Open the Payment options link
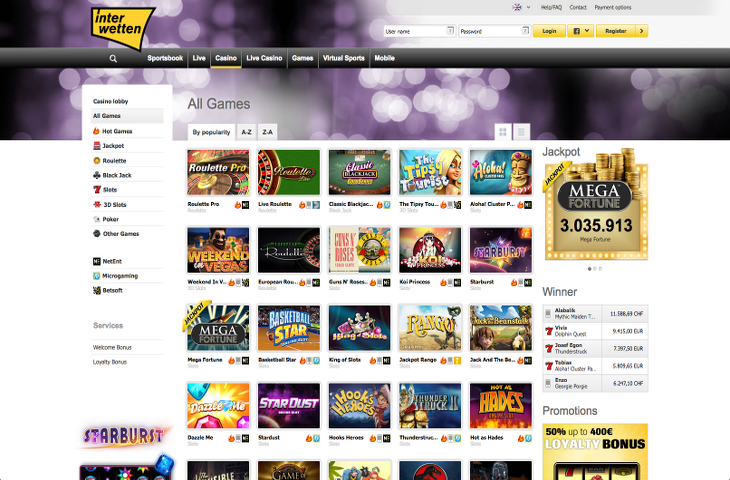The image size is (730, 480). click(613, 7)
